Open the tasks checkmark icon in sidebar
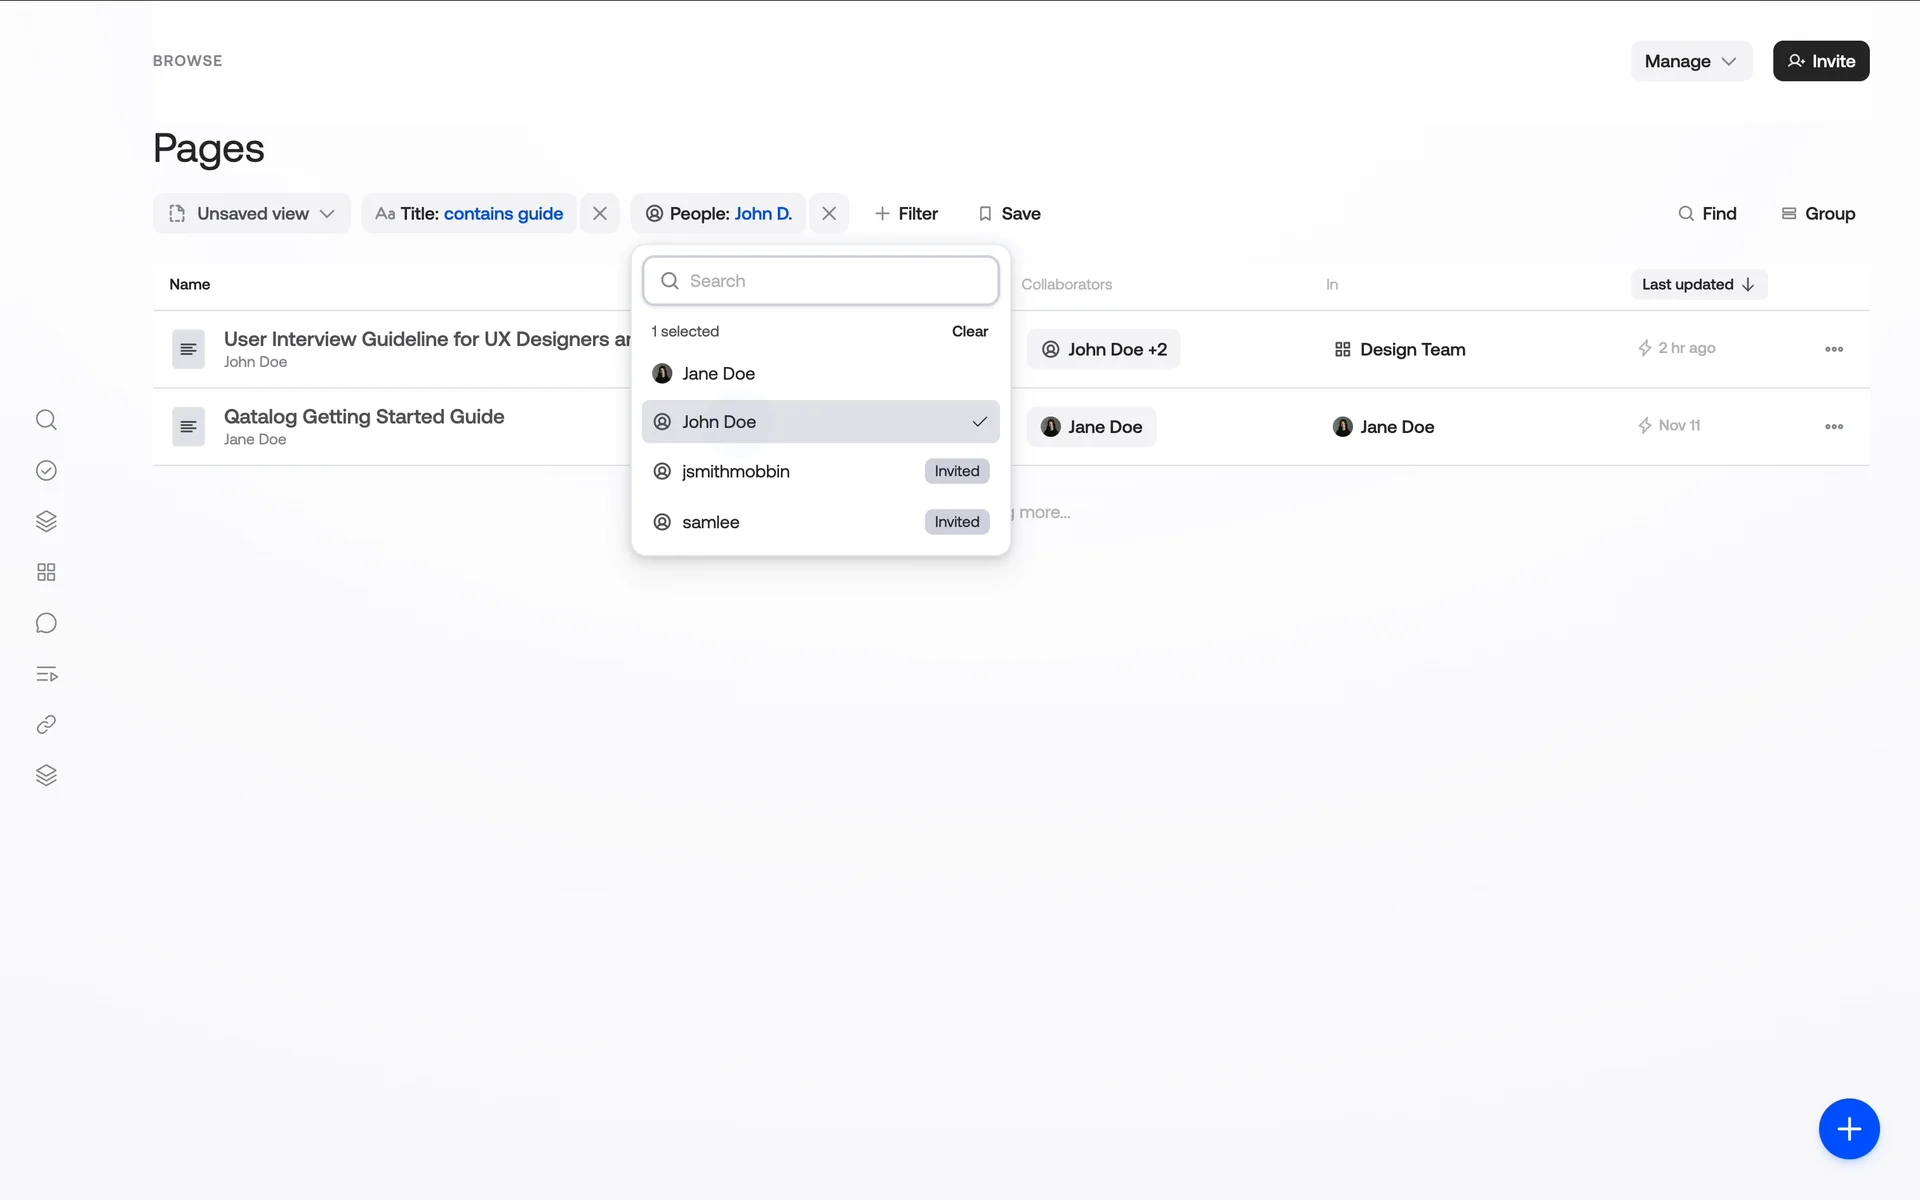The width and height of the screenshot is (1920, 1200). click(46, 471)
